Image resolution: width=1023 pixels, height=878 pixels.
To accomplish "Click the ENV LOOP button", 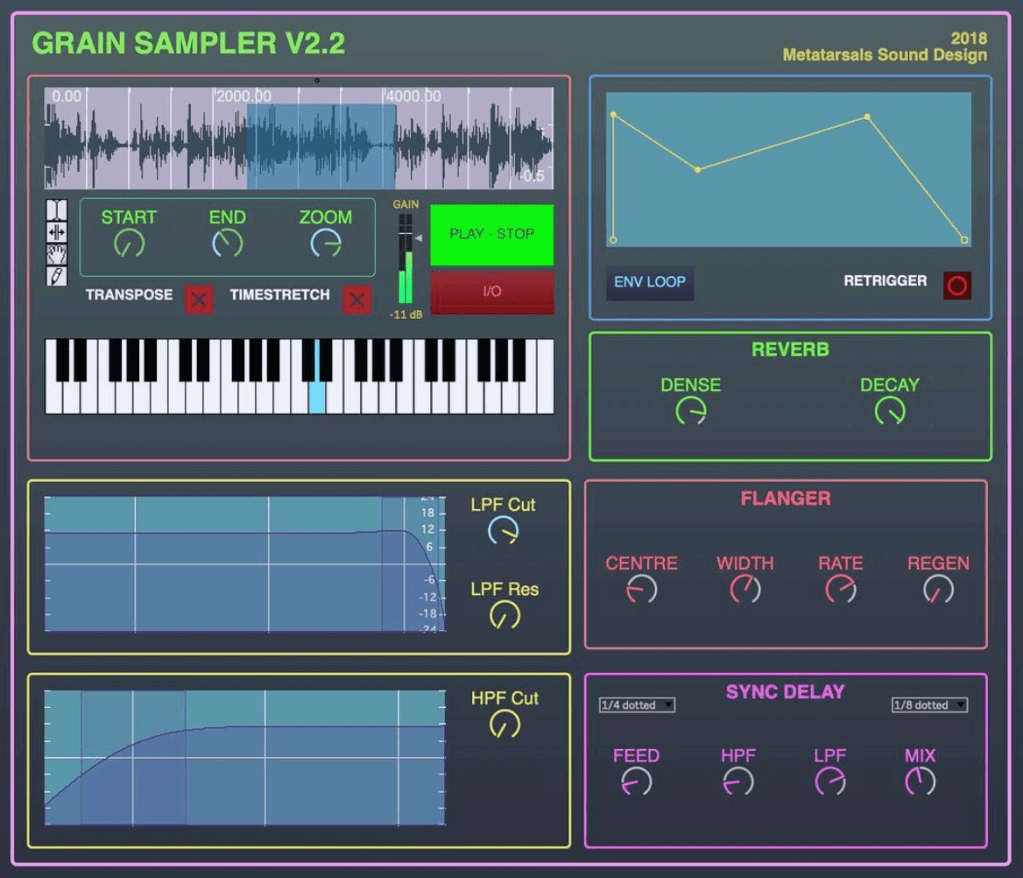I will [x=650, y=282].
